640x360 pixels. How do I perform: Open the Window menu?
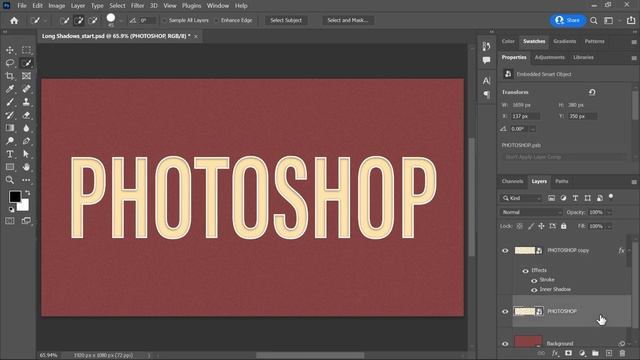pos(218,6)
